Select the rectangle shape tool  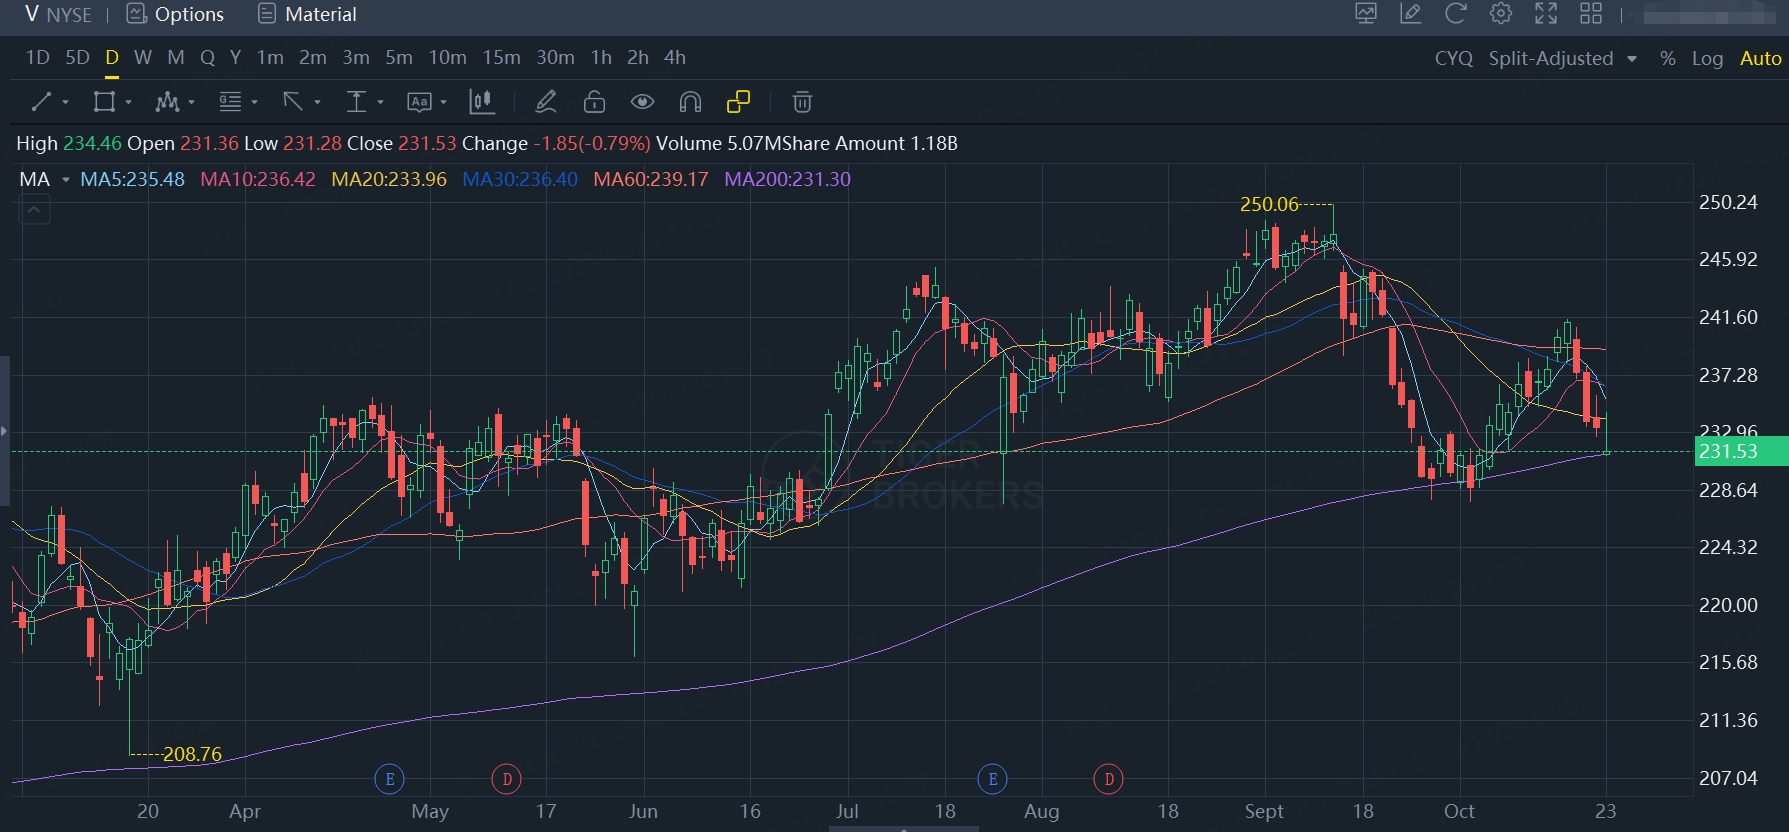coord(104,102)
